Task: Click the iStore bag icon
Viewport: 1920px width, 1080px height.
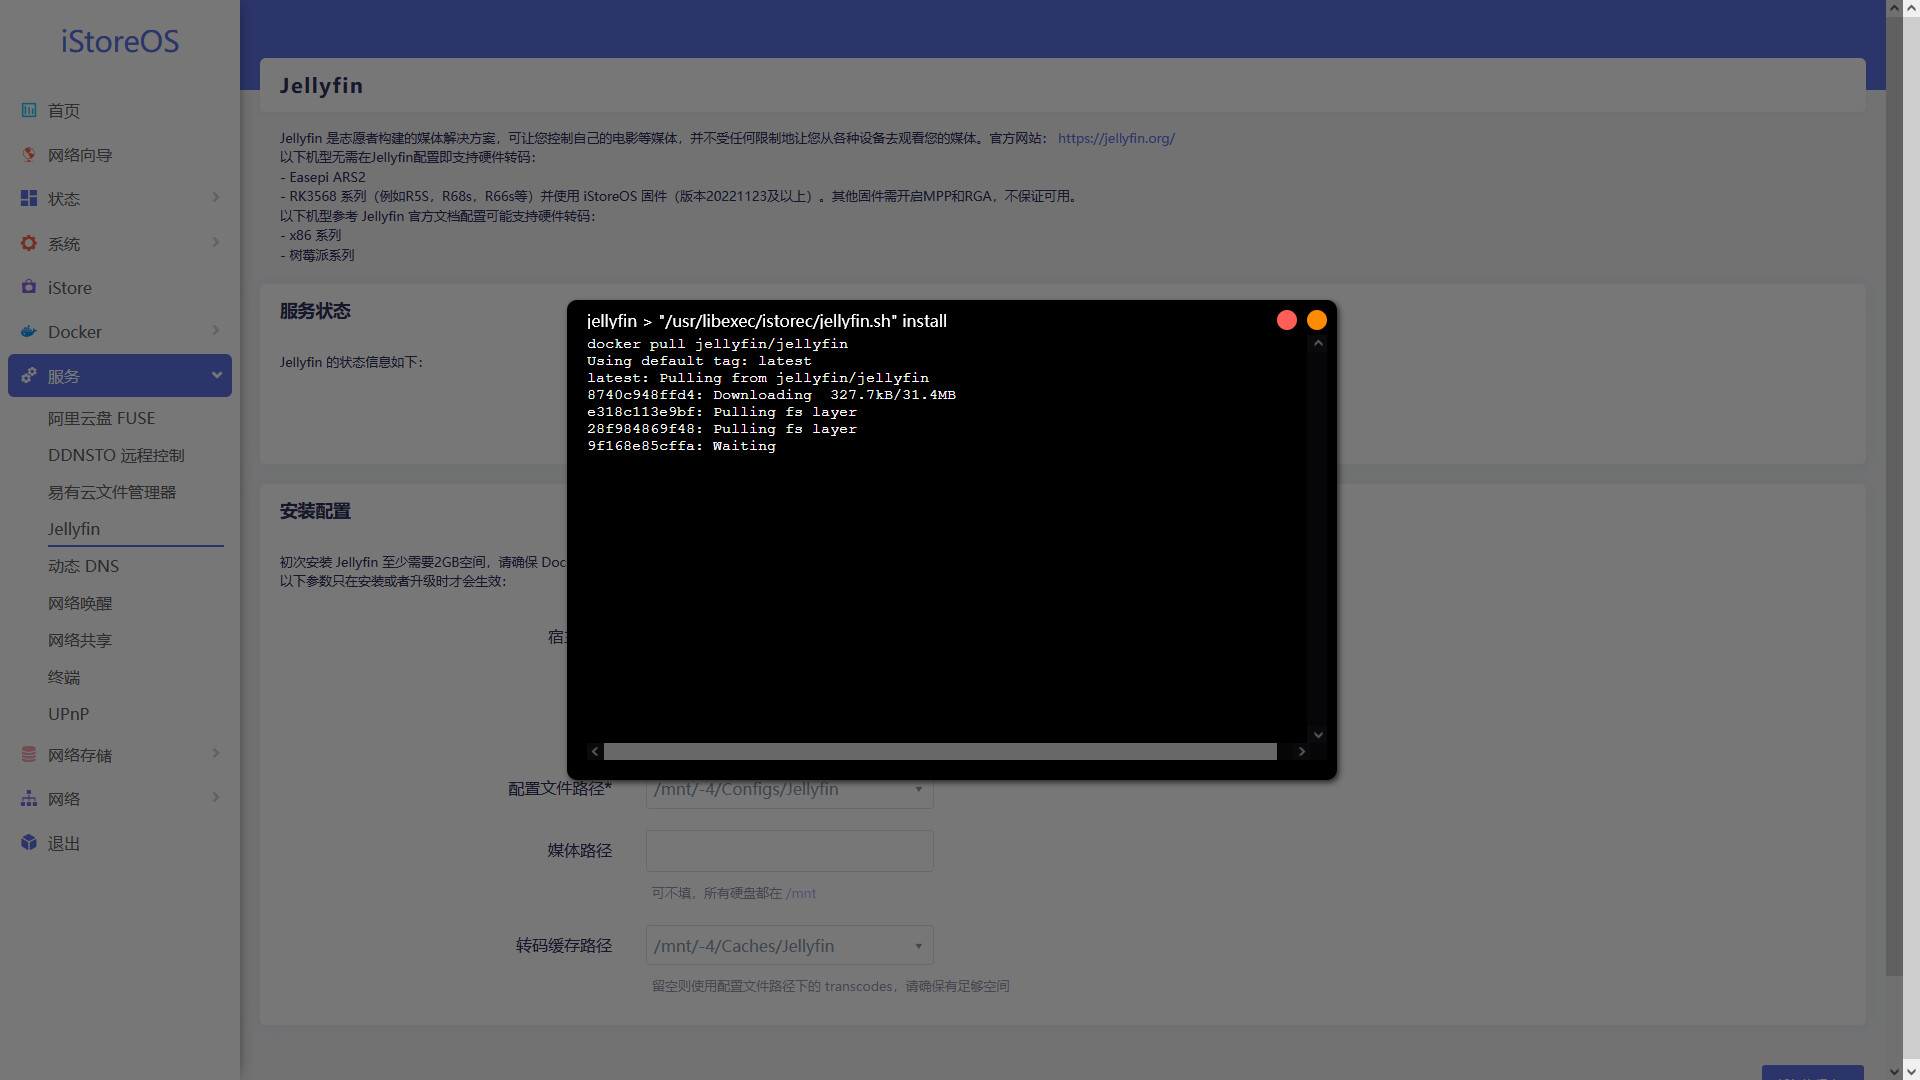Action: [29, 287]
